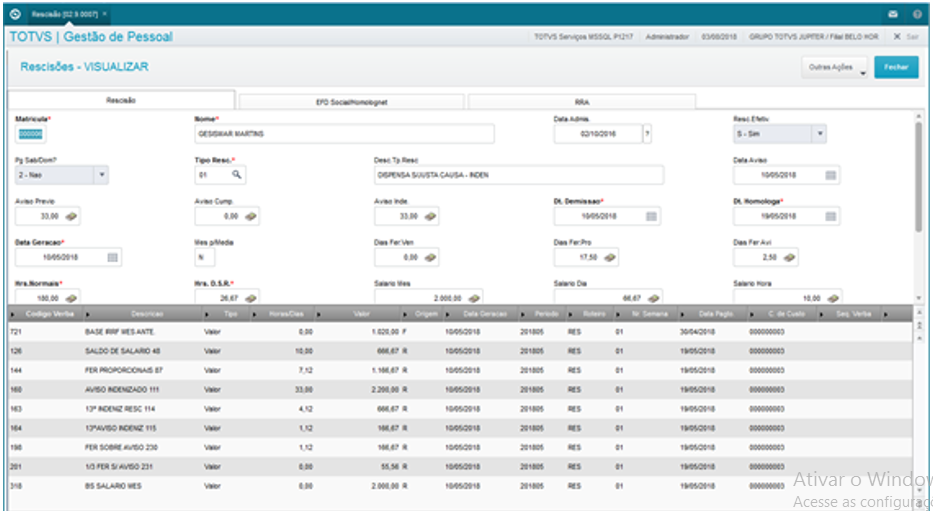
Task: Open calculator icon in Aviso Previo field
Action: [71, 217]
